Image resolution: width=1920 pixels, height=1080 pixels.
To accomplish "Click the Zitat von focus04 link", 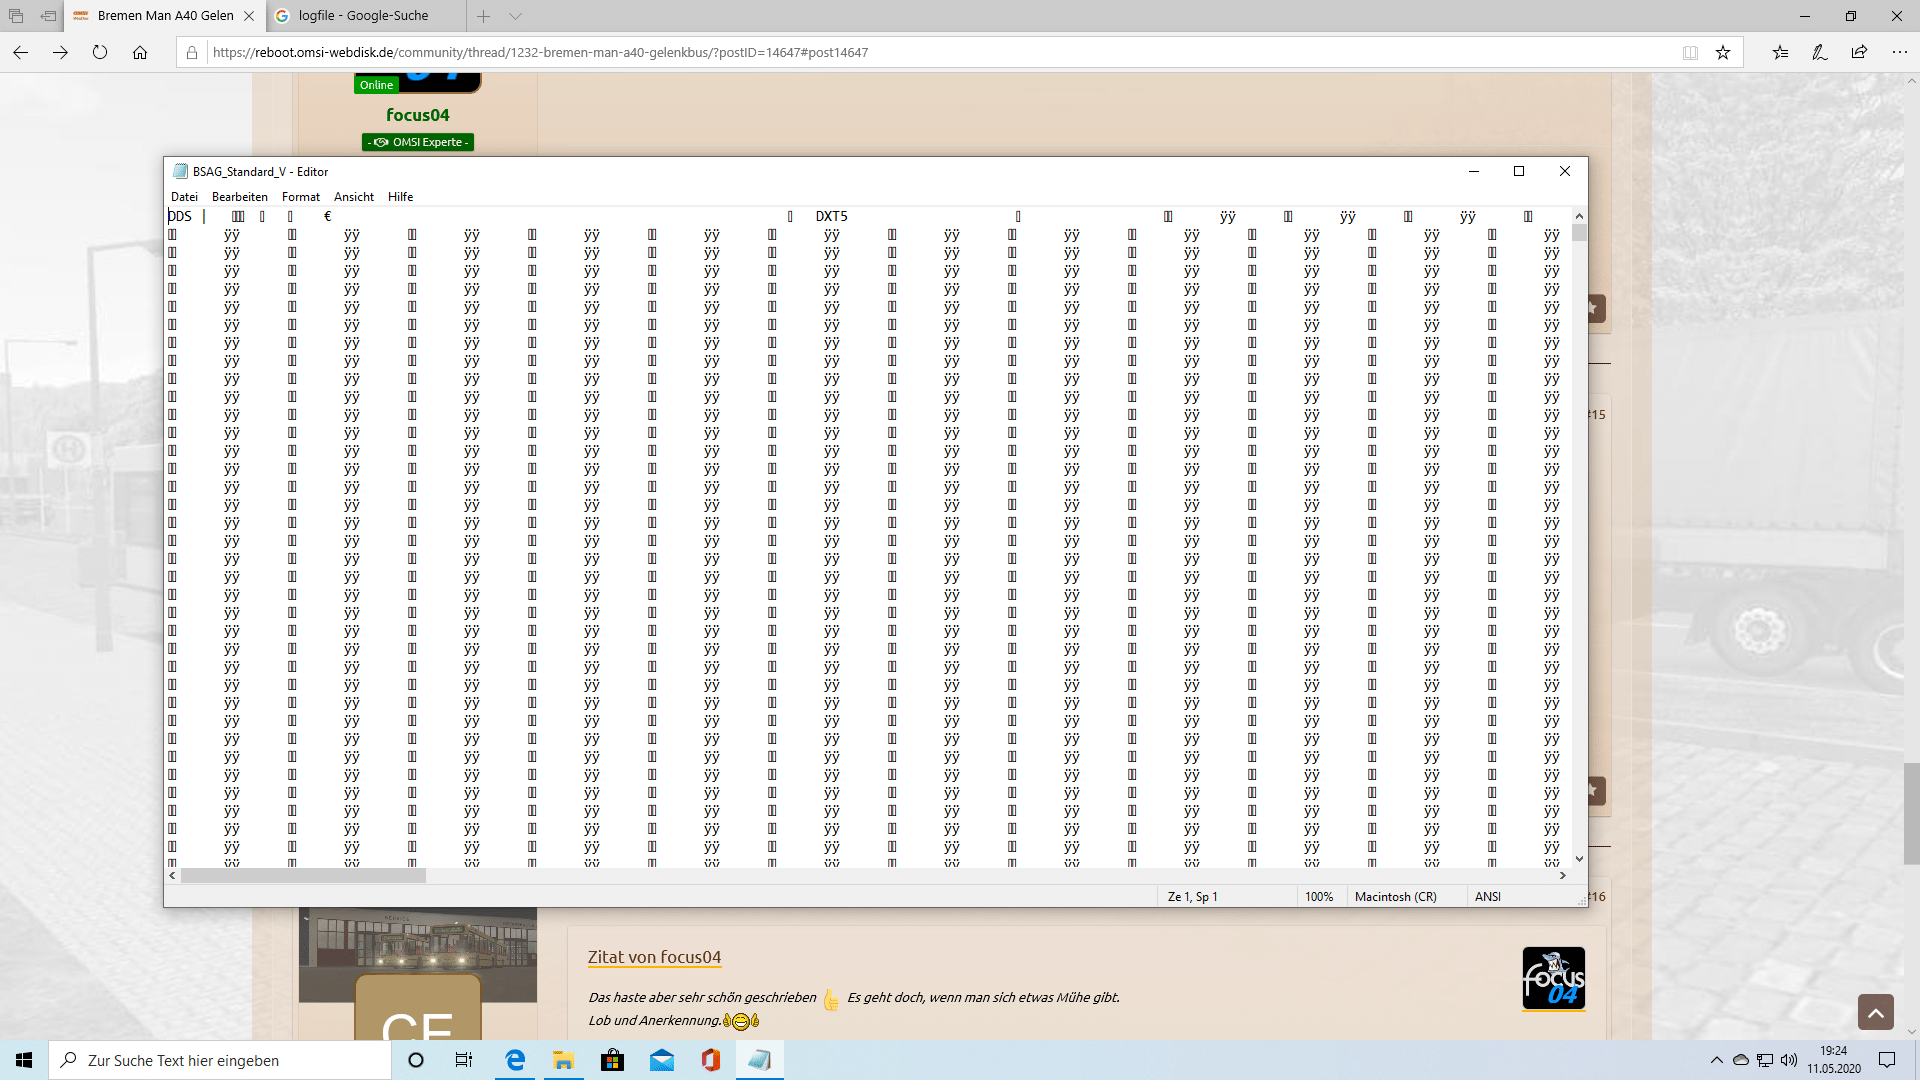I will pos(654,957).
